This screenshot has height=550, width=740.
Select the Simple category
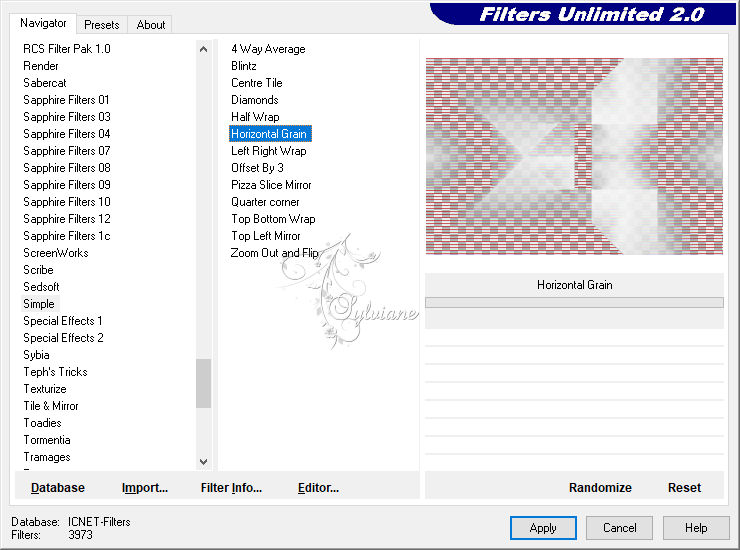39,304
